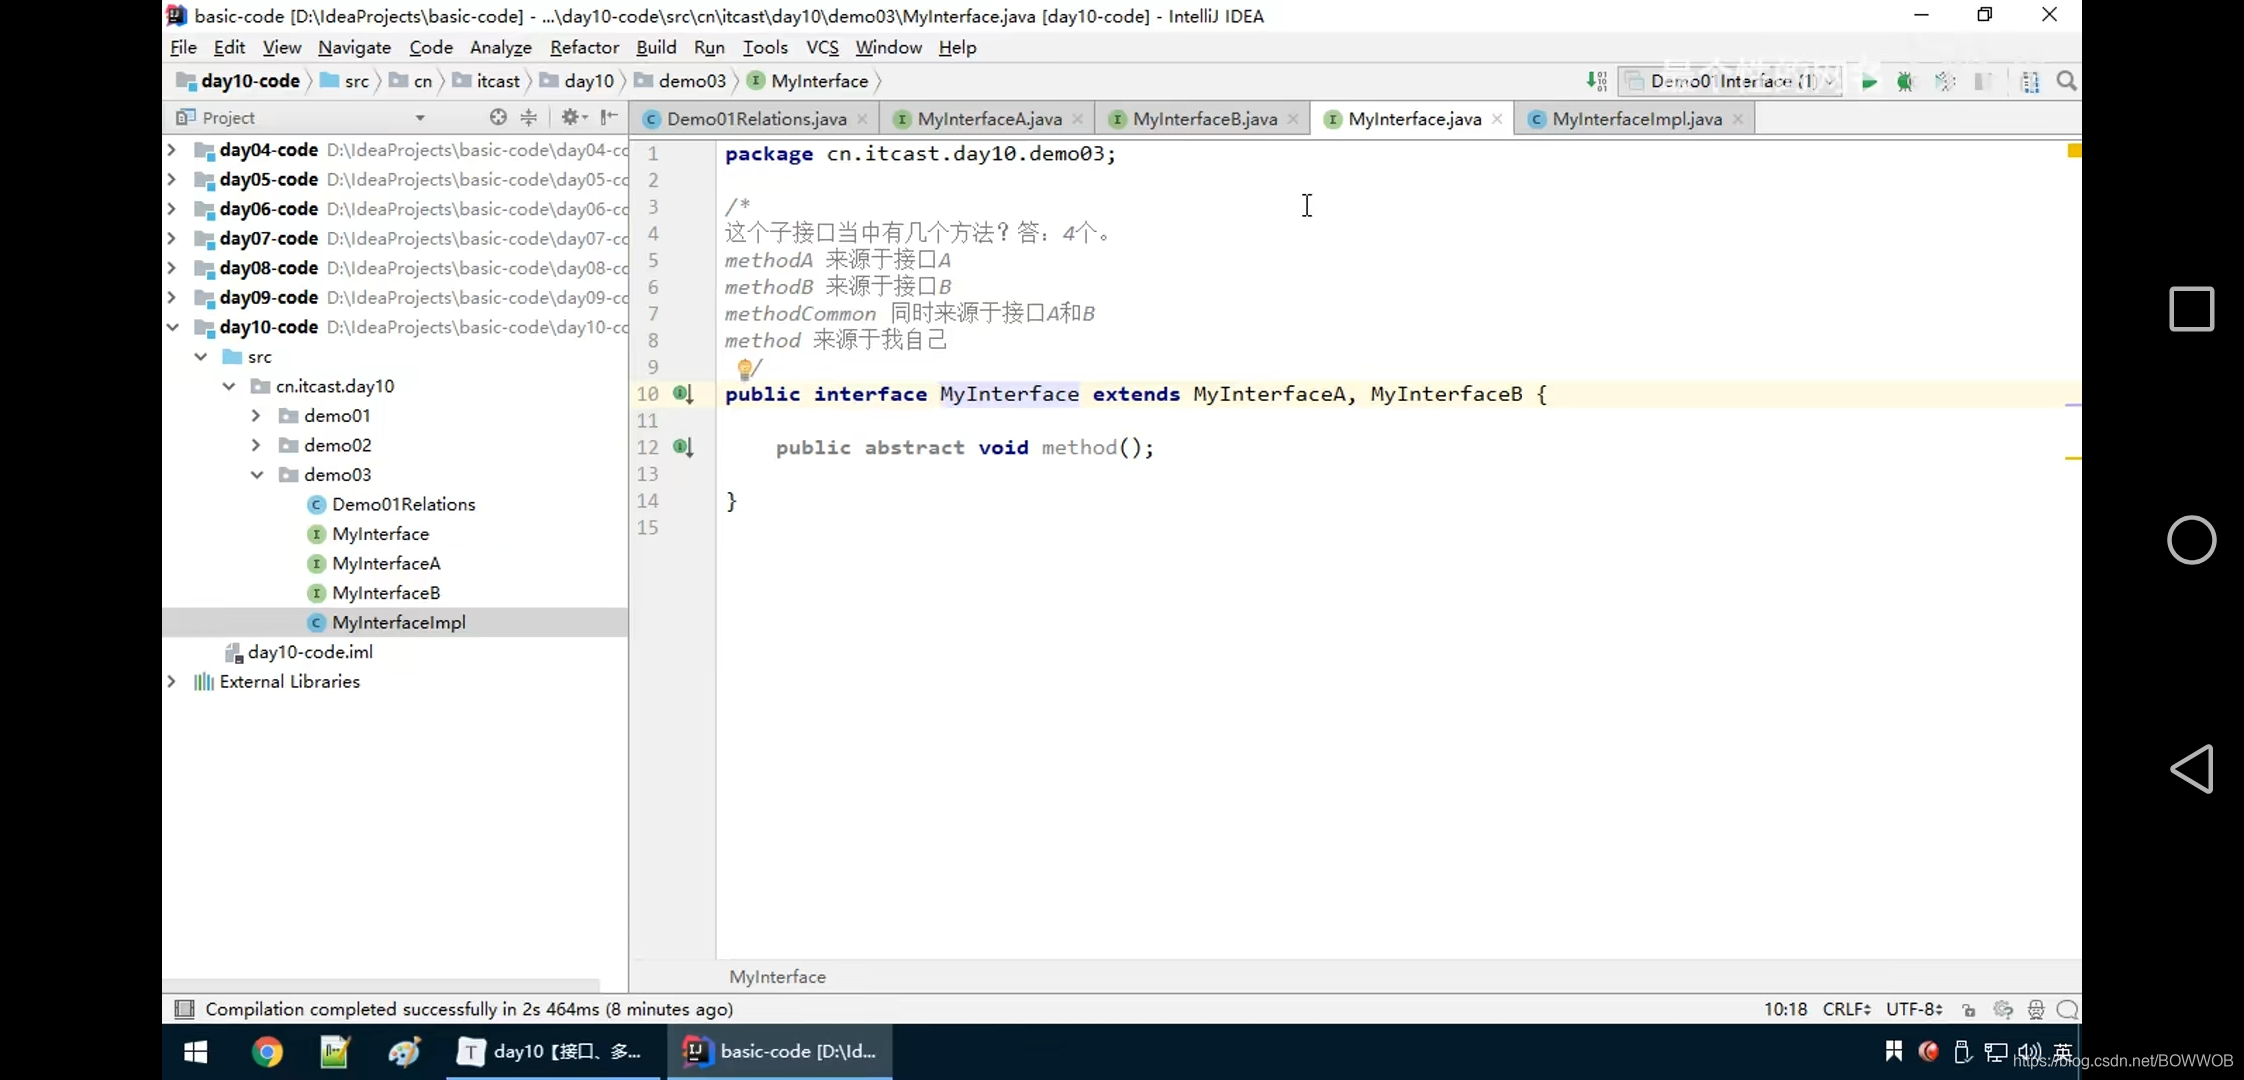The image size is (2244, 1080).
Task: Hide the Project tool window icon
Action: pyautogui.click(x=609, y=117)
